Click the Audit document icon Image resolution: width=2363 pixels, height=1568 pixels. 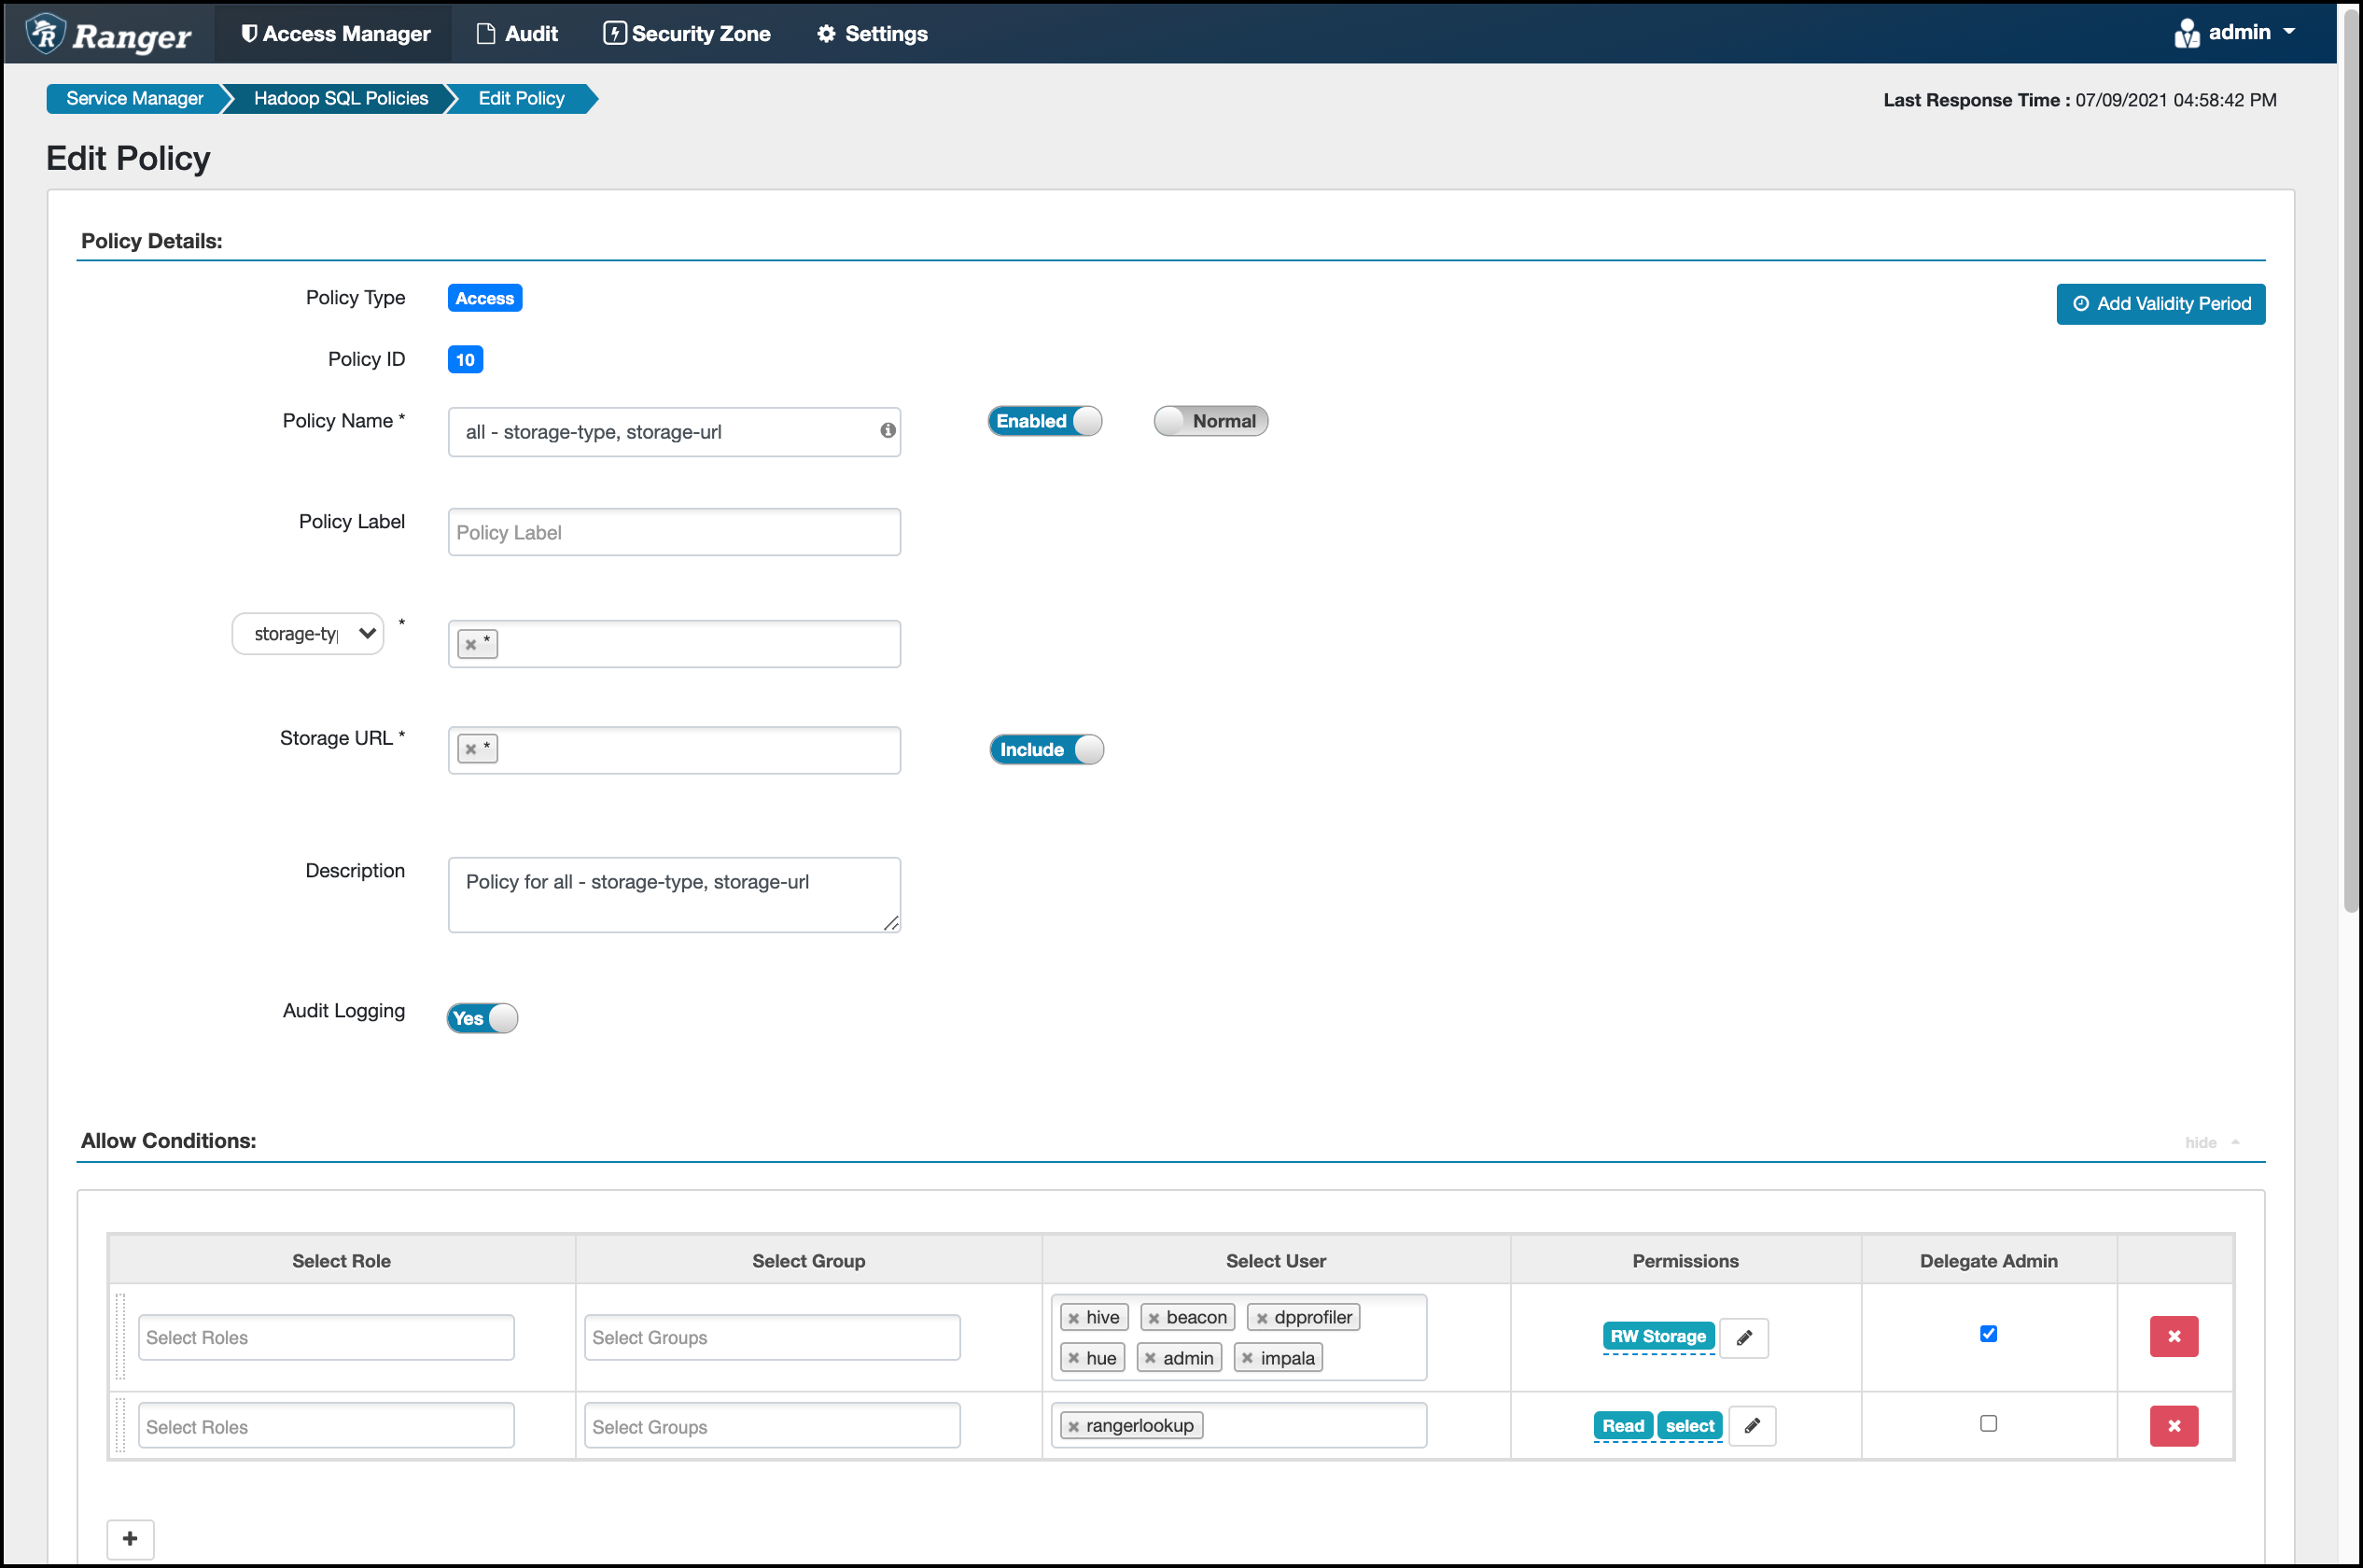tap(486, 32)
